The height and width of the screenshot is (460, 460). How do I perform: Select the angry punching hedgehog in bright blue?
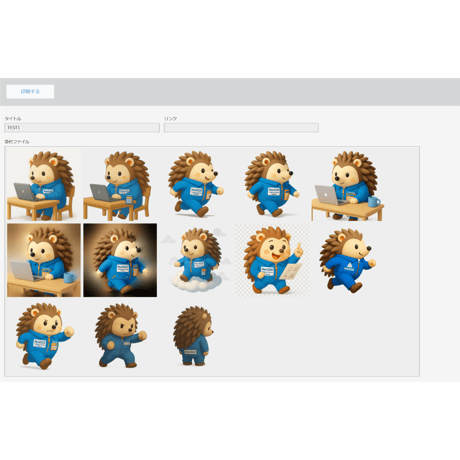tap(44, 336)
